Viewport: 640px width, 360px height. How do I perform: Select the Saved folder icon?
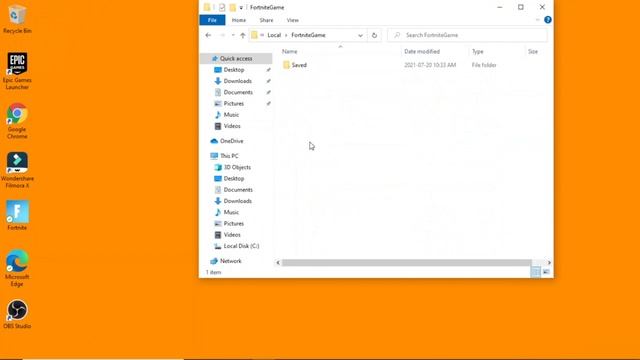click(287, 65)
